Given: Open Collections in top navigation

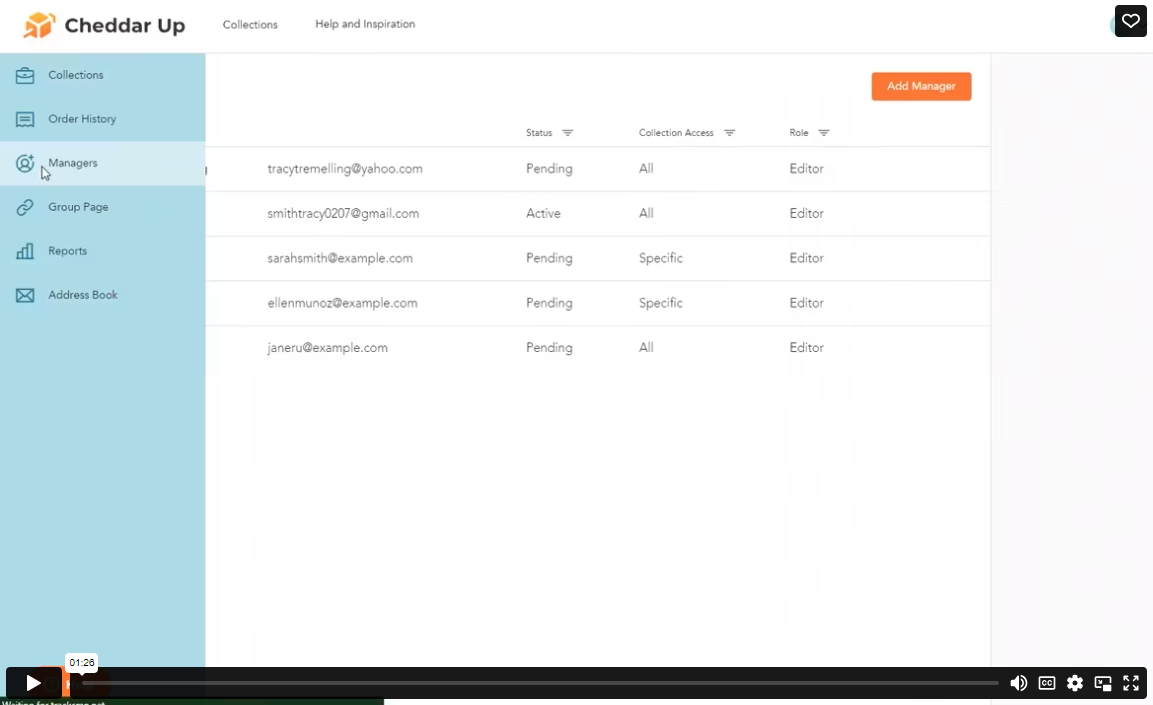Looking at the screenshot, I should point(250,24).
